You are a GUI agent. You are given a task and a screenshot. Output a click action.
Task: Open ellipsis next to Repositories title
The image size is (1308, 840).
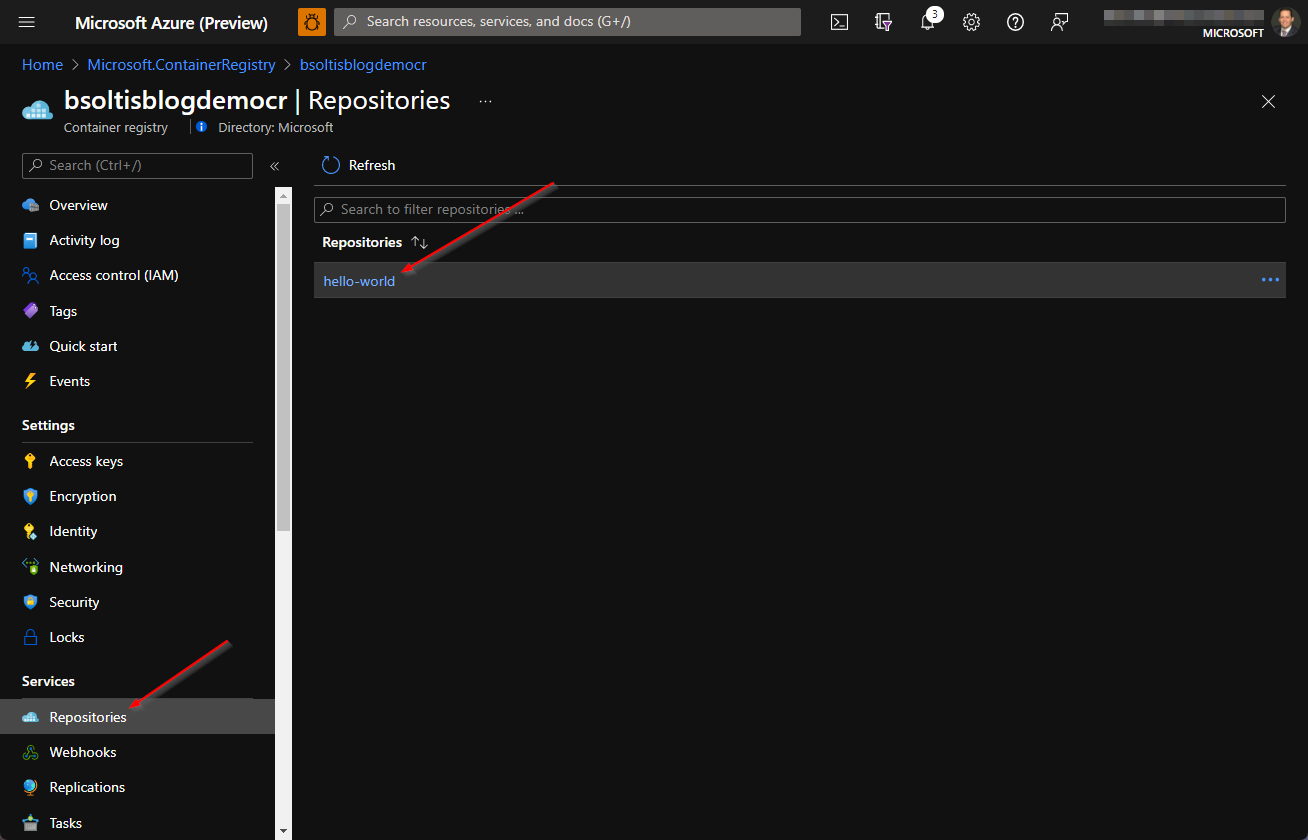(485, 101)
